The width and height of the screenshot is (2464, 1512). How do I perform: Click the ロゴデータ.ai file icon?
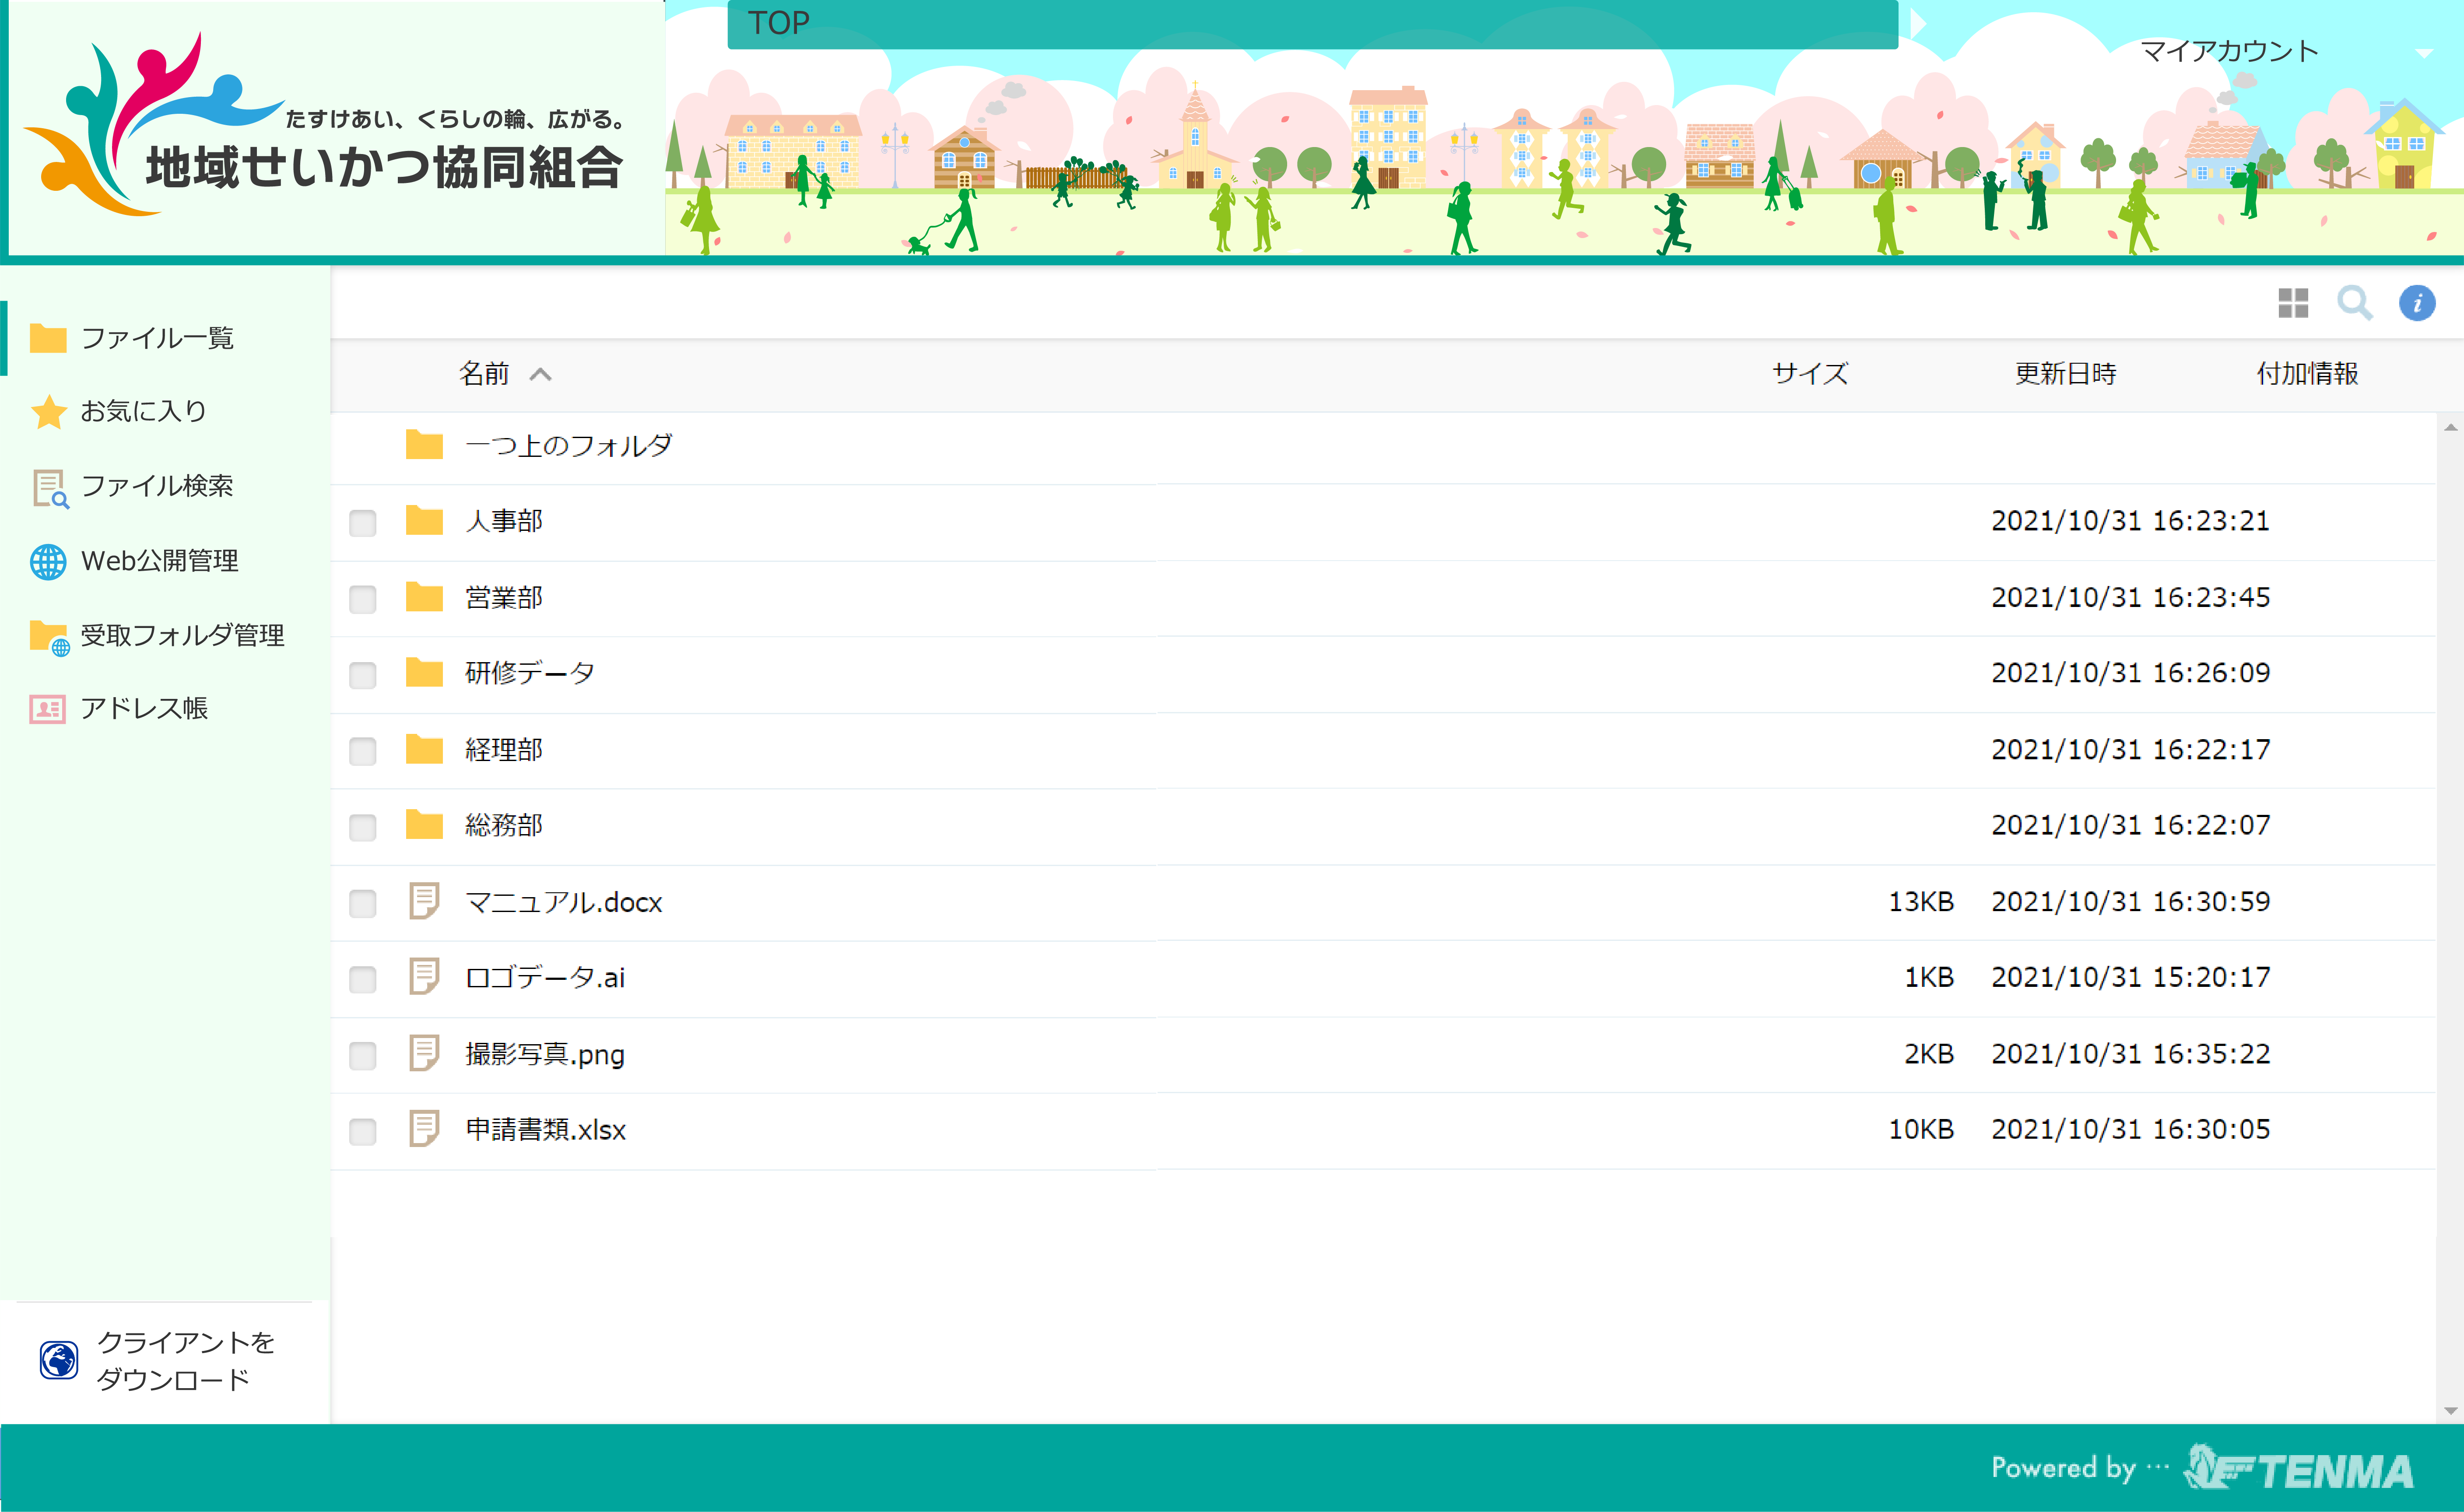click(x=424, y=977)
